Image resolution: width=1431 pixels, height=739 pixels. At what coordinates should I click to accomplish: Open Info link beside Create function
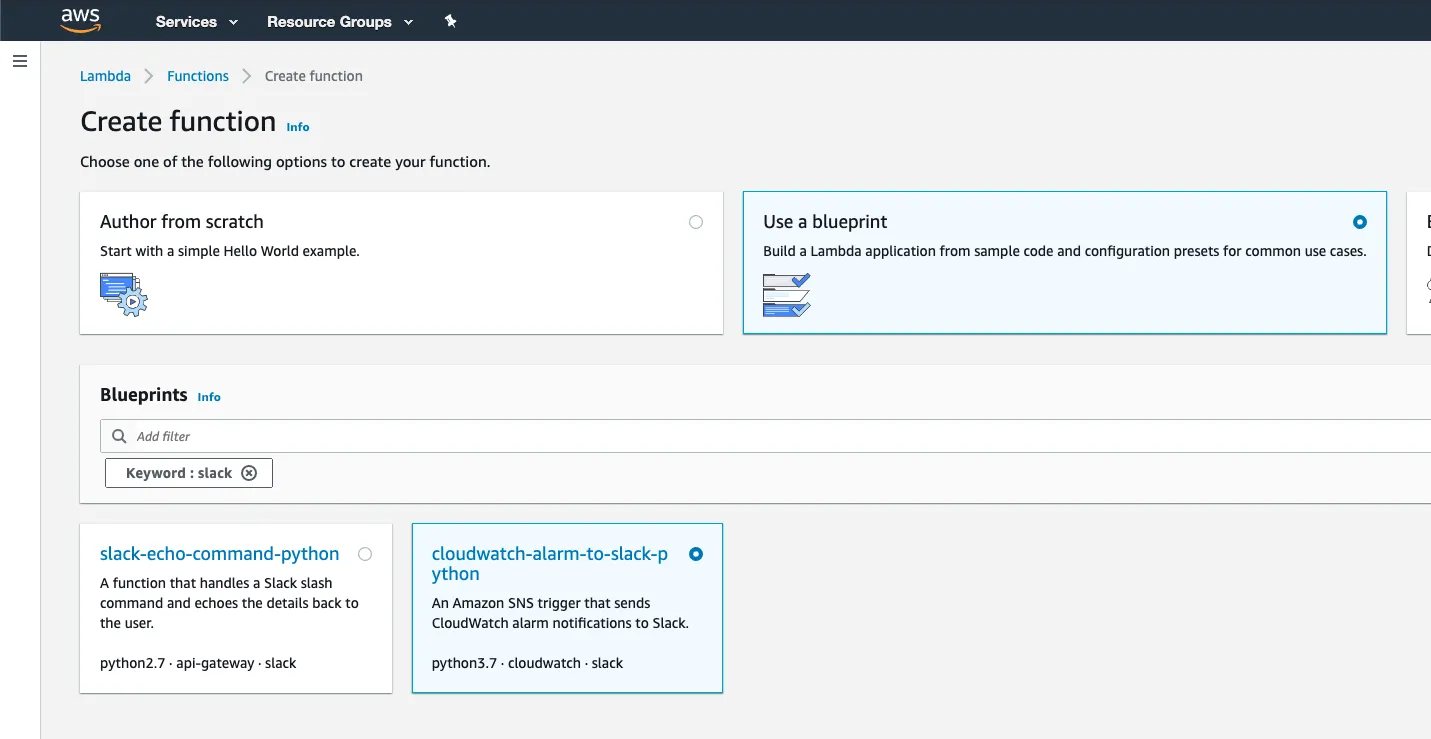pyautogui.click(x=298, y=127)
